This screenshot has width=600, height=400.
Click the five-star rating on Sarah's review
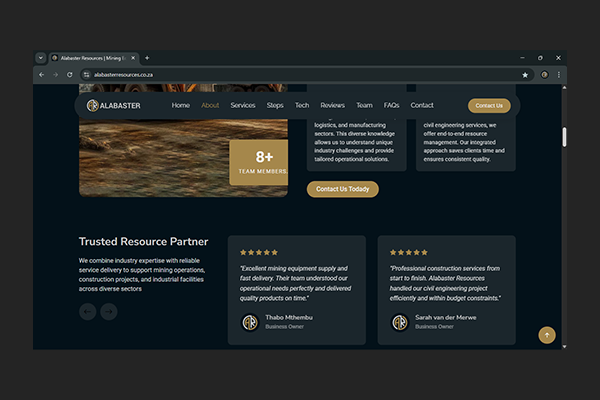pyautogui.click(x=409, y=252)
